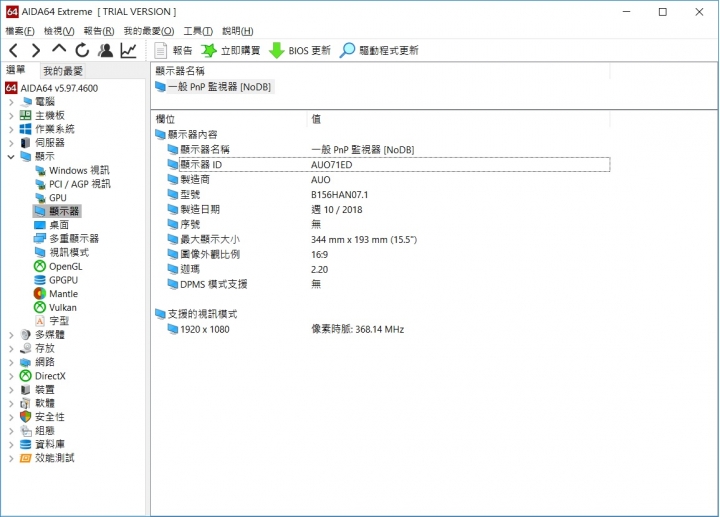
Task: Click the AIDA64 v5.97.4600 root node
Action: 52,88
